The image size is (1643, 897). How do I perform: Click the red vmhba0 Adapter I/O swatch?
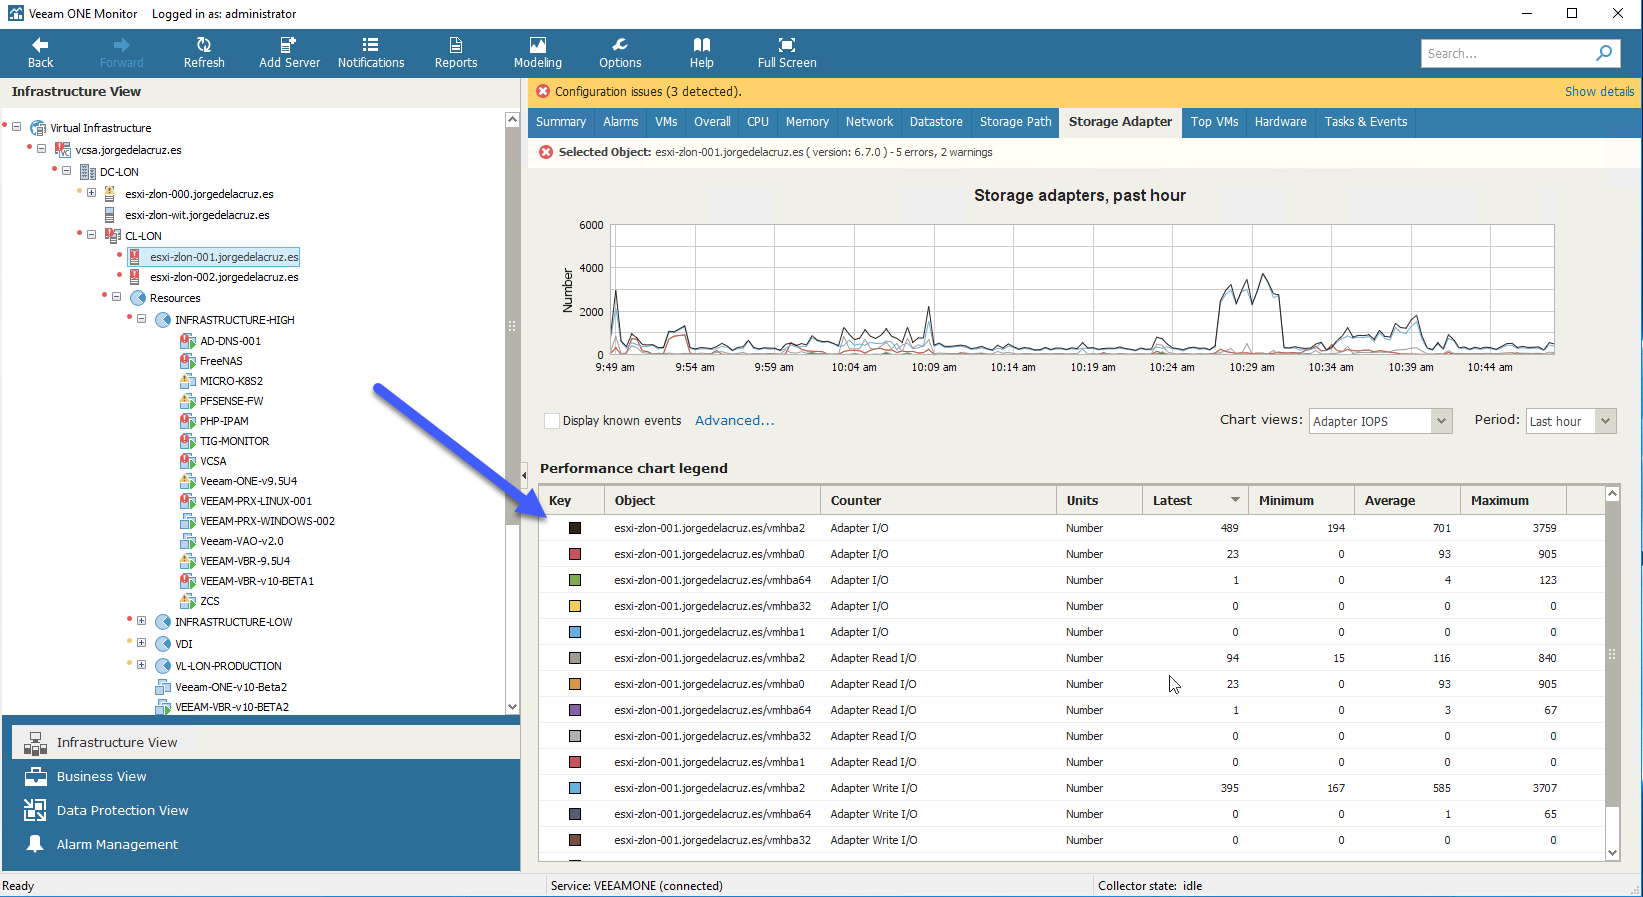575,554
